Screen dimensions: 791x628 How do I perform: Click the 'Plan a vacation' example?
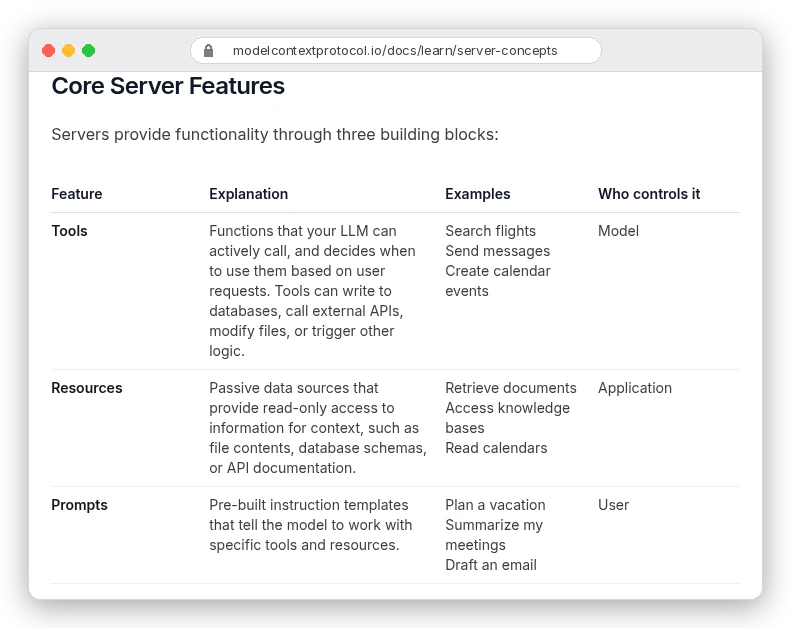click(495, 505)
